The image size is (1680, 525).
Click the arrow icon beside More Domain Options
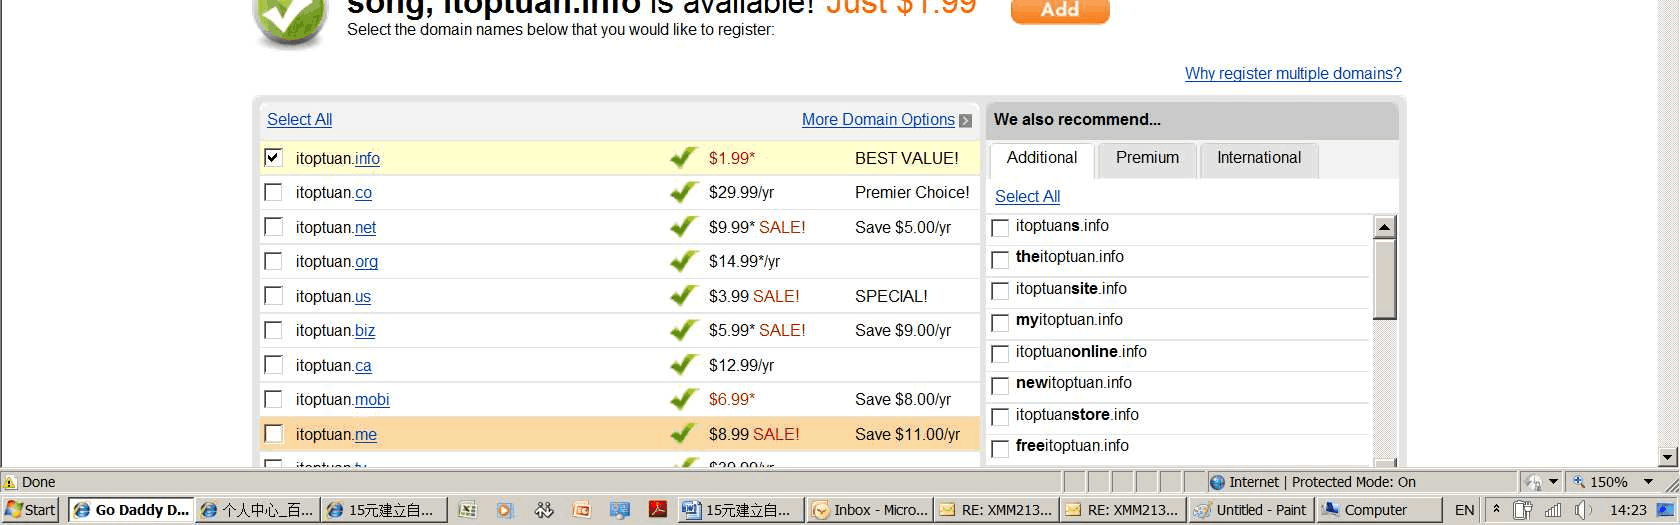(965, 120)
